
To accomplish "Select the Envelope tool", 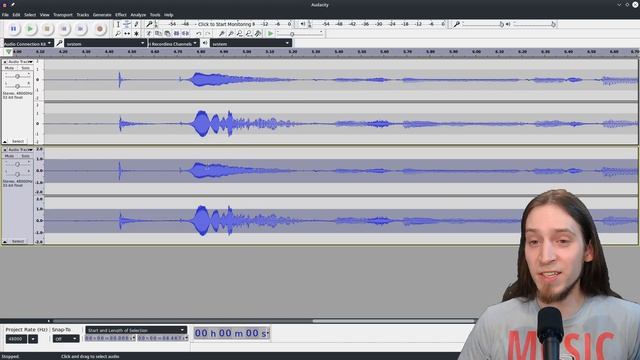I will pyautogui.click(x=127, y=24).
